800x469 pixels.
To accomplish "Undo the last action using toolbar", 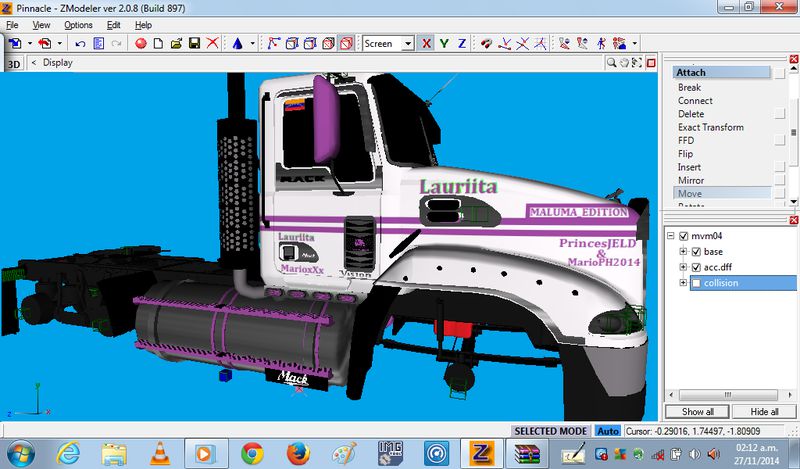I will click(80, 44).
